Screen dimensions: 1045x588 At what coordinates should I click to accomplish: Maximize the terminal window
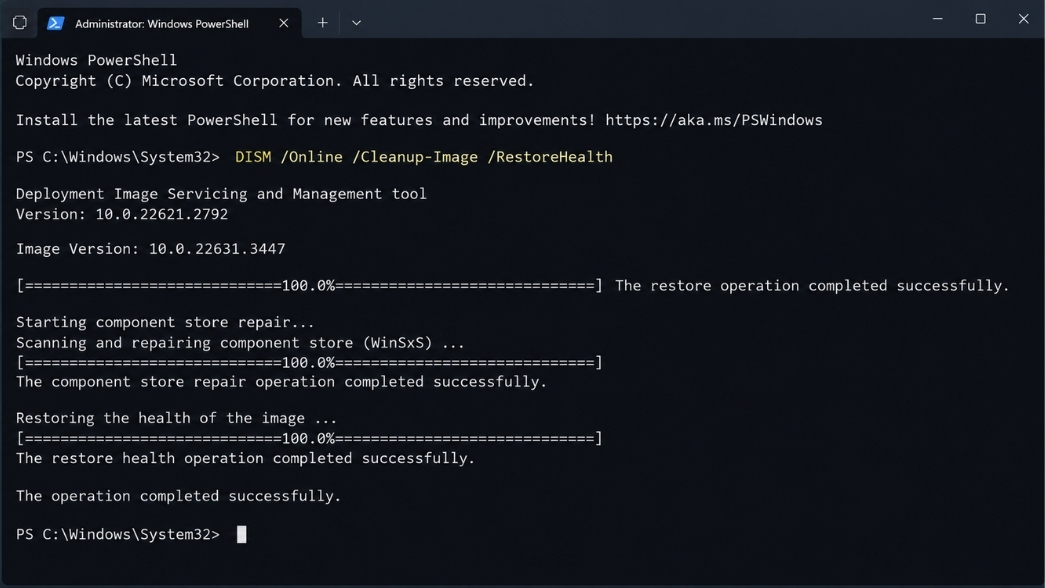(980, 19)
